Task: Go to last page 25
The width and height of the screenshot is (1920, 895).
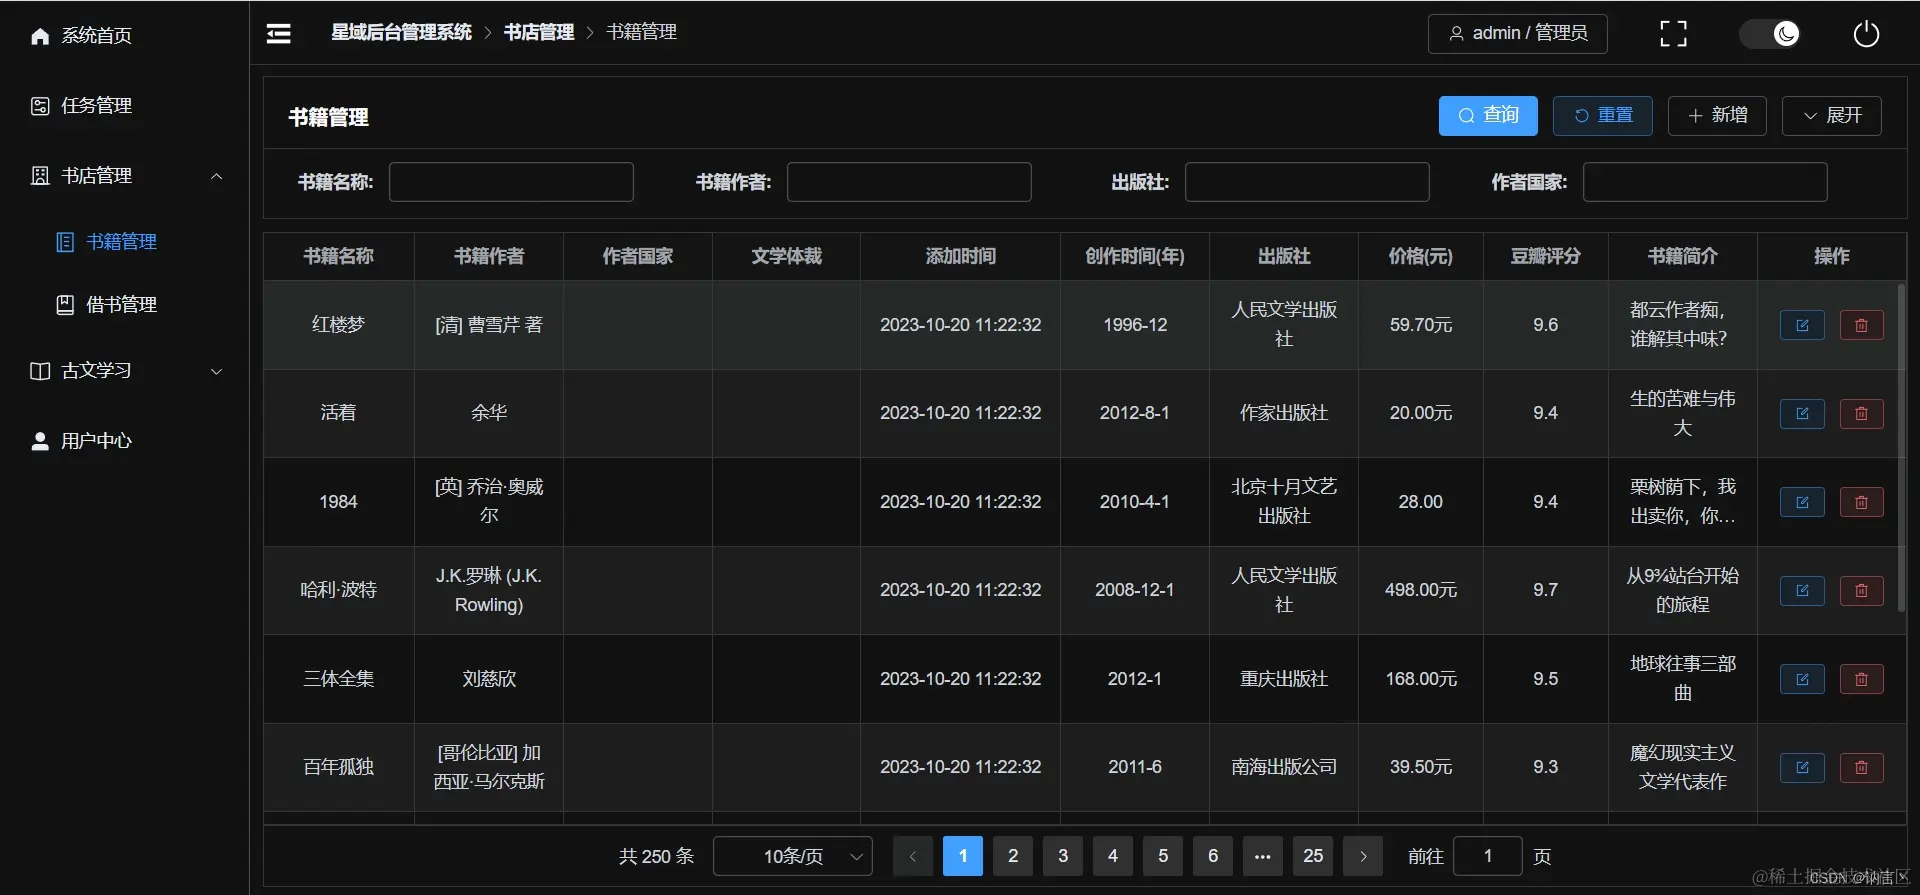Action: coord(1313,856)
